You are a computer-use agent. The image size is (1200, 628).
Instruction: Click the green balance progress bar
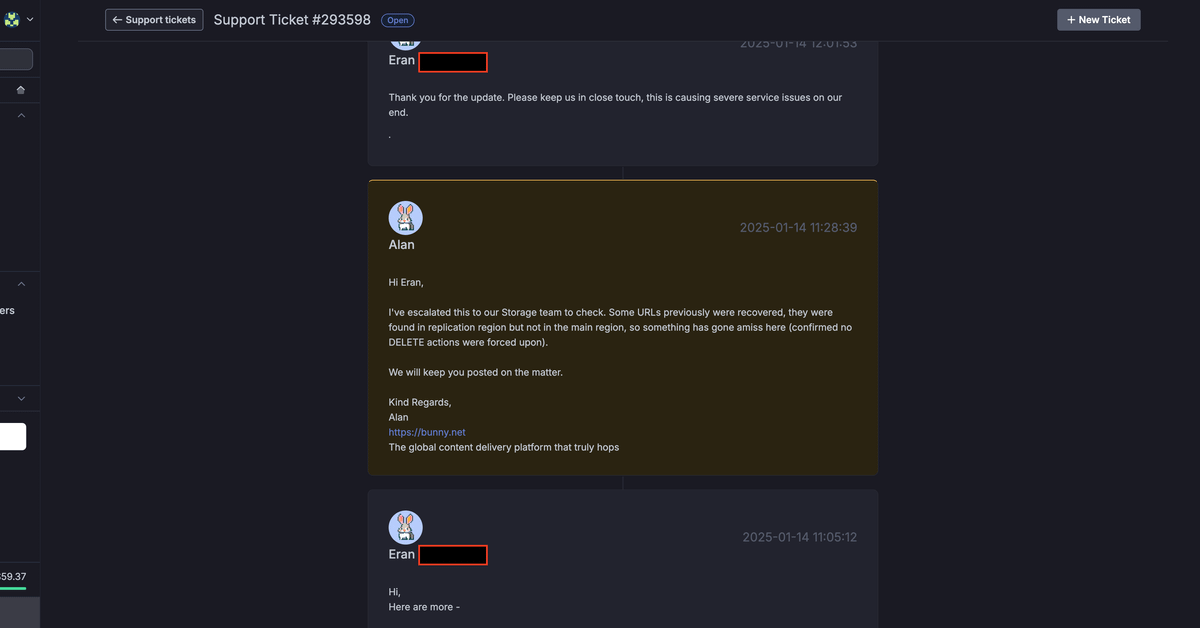click(13, 588)
